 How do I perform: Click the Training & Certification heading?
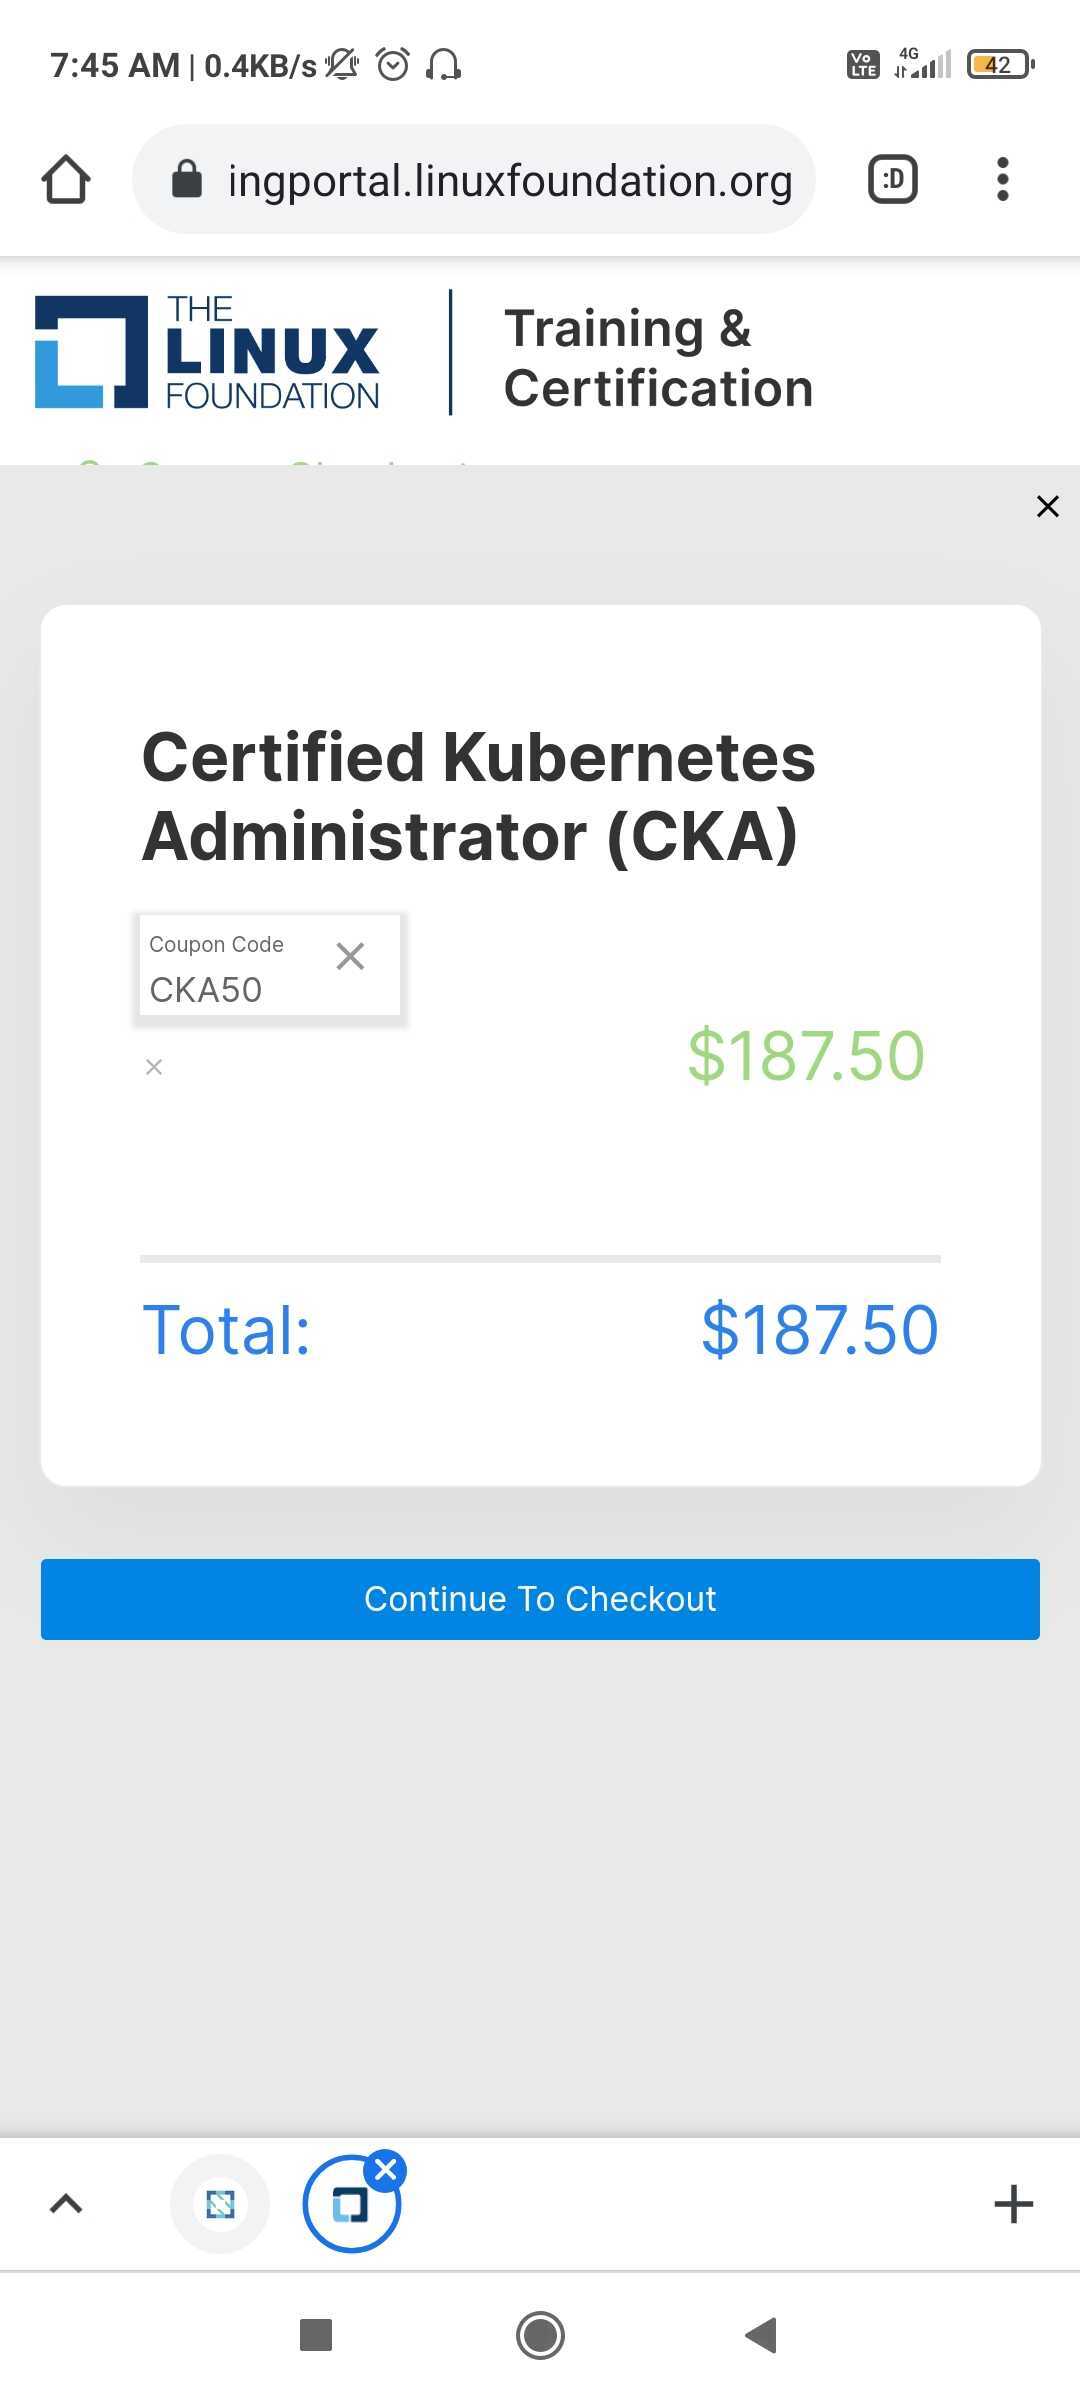pos(658,358)
